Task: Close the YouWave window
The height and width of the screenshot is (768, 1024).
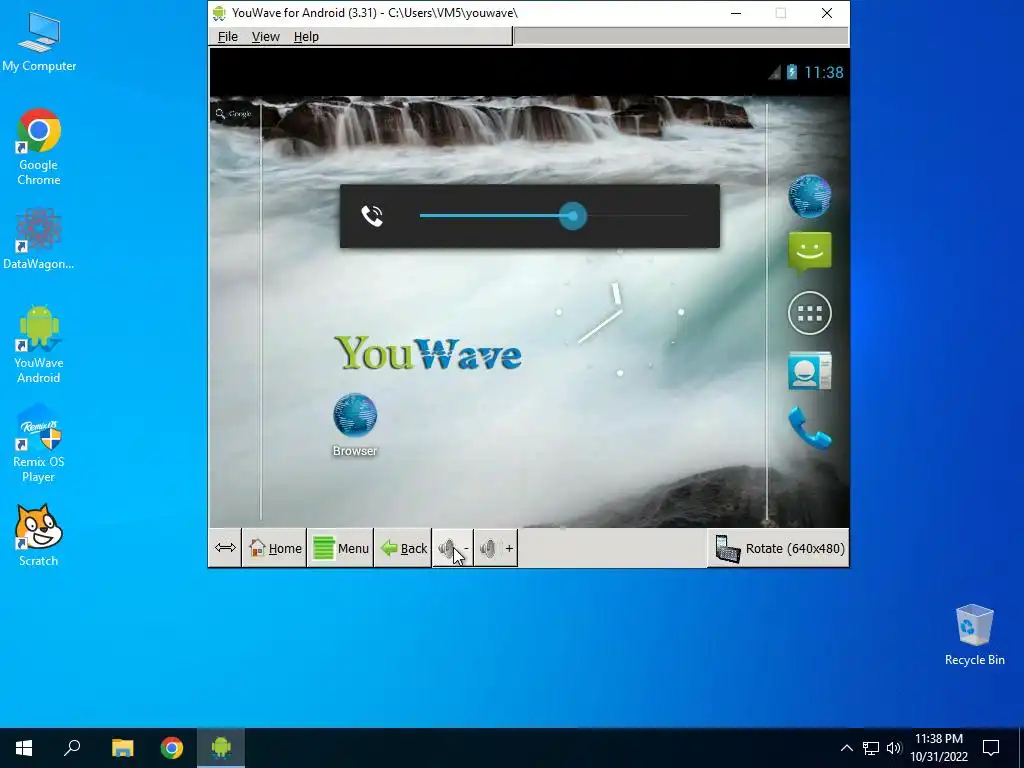Action: 827,13
